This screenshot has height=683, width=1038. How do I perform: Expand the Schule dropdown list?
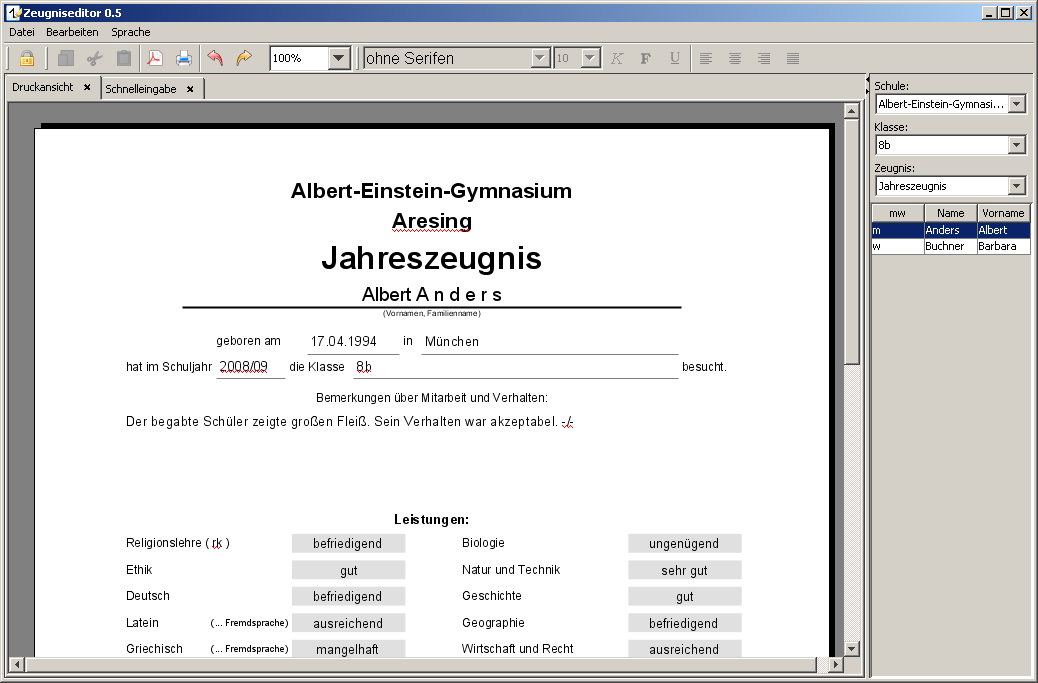(x=1017, y=104)
